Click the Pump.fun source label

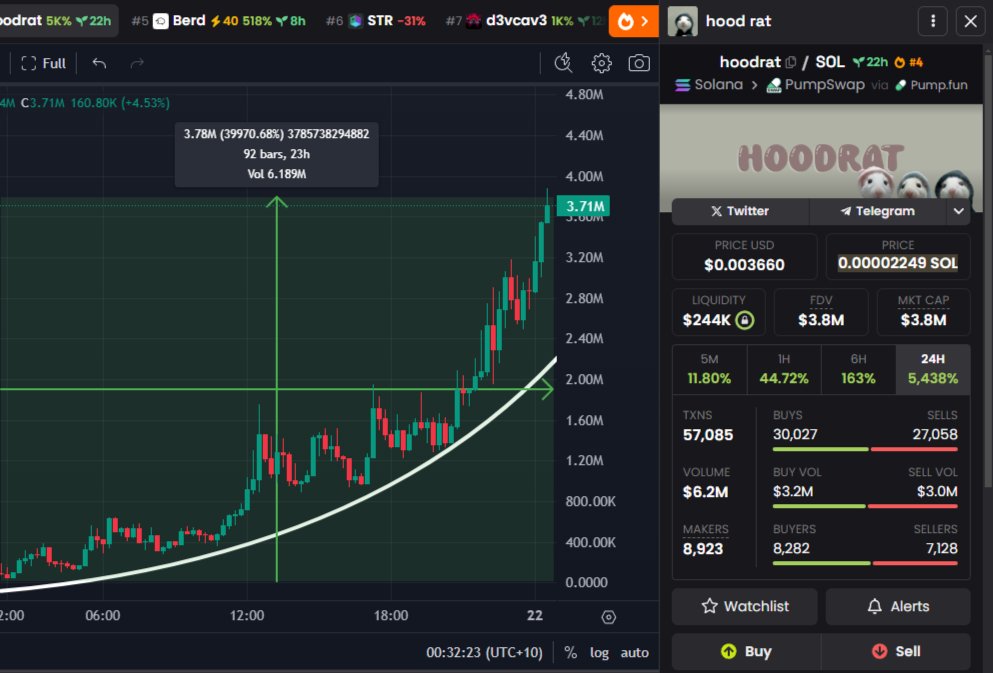point(931,85)
